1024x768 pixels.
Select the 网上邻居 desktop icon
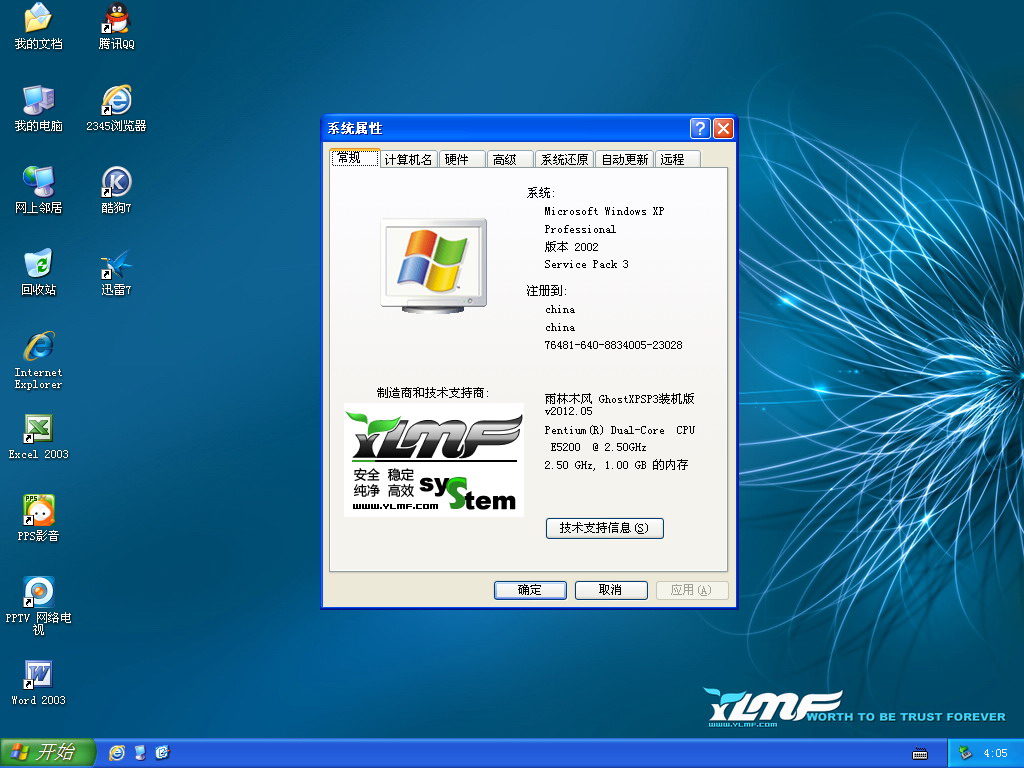point(38,183)
